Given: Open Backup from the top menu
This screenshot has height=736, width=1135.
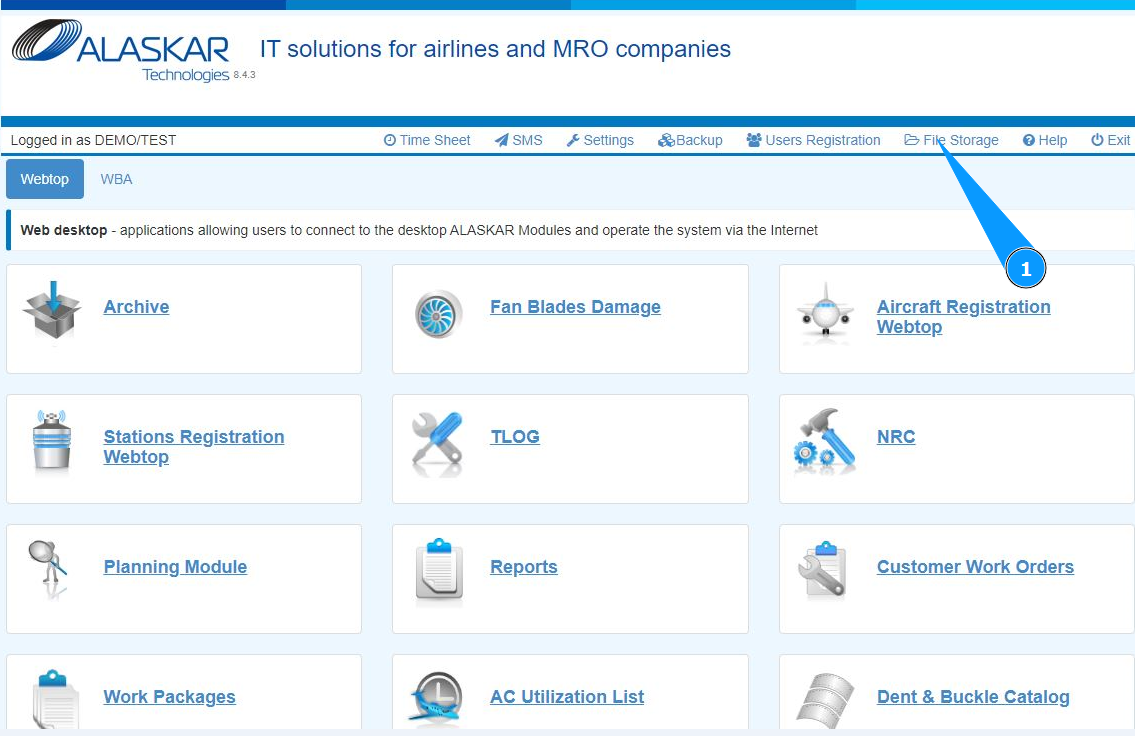Looking at the screenshot, I should [x=690, y=140].
